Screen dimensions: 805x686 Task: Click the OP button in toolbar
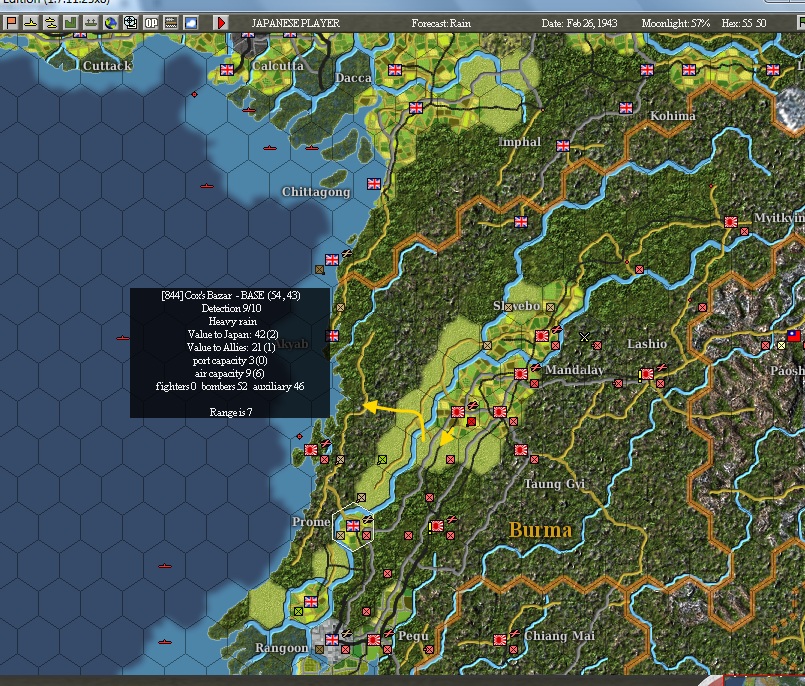151,23
